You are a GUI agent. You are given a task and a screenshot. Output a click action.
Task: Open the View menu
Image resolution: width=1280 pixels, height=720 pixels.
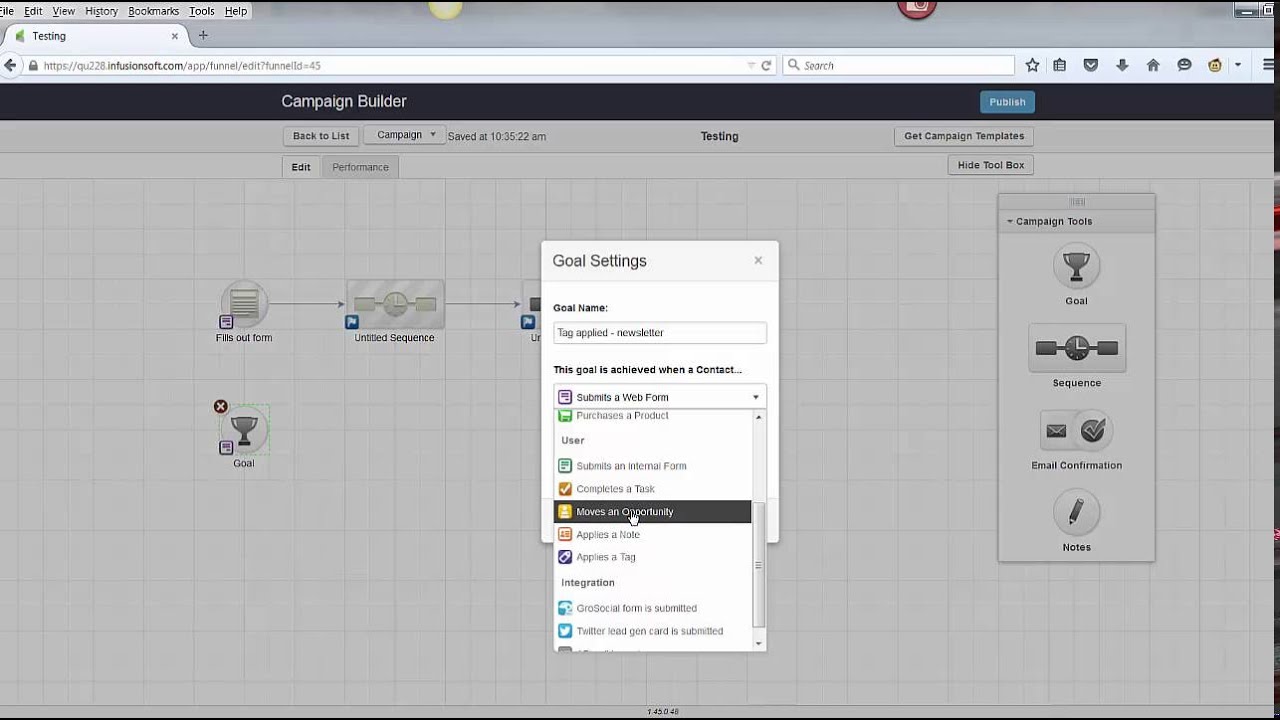[63, 11]
